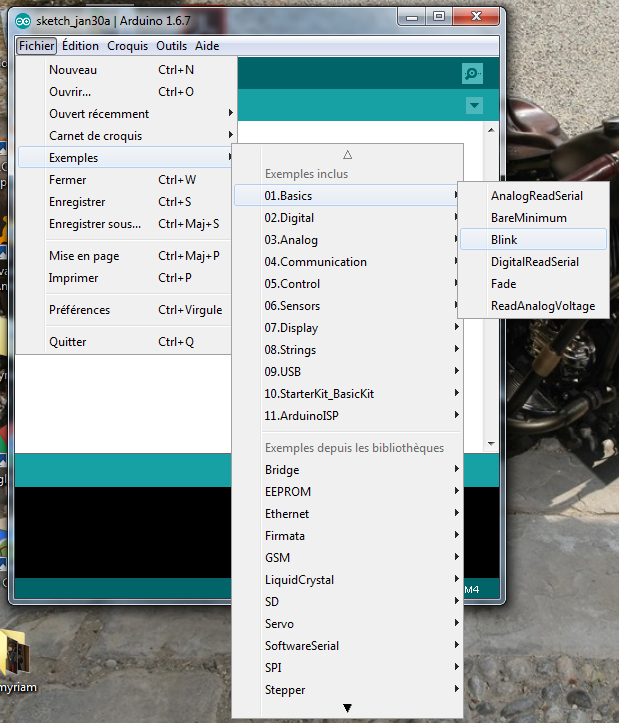619x723 pixels.
Task: Expand the Stepper library examples
Action: pos(347,690)
